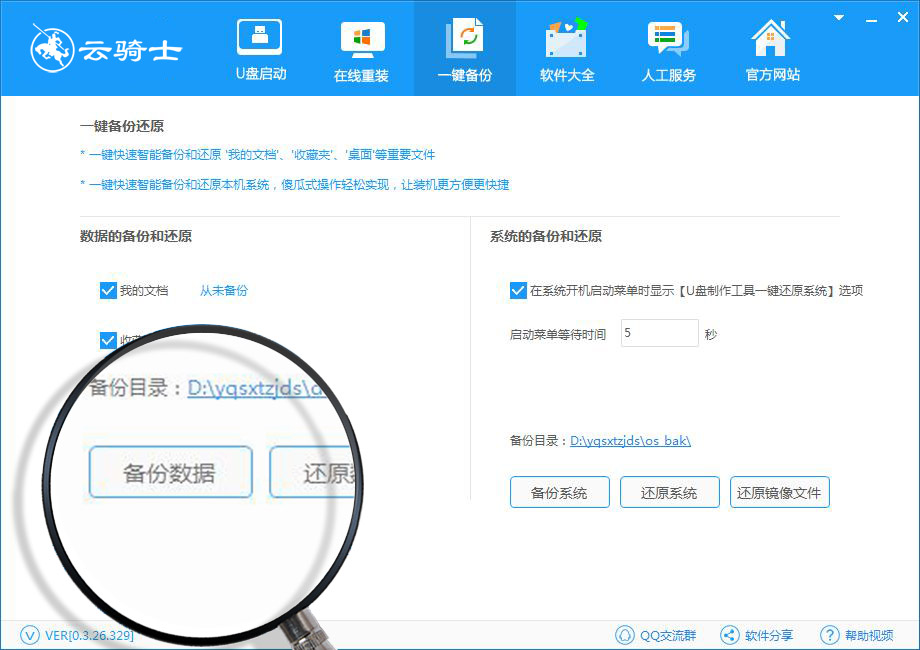Expand the title bar dropdown arrow menu
The height and width of the screenshot is (650, 920).
pos(839,18)
